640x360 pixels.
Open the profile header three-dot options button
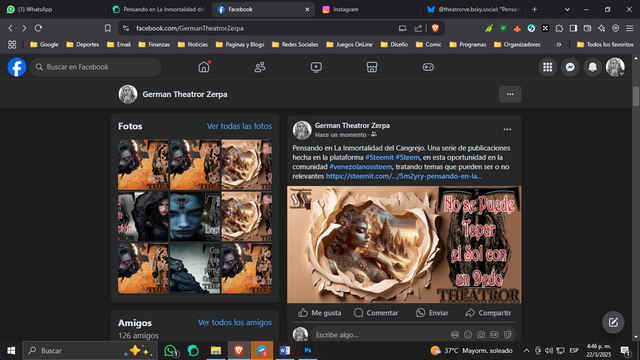[510, 94]
